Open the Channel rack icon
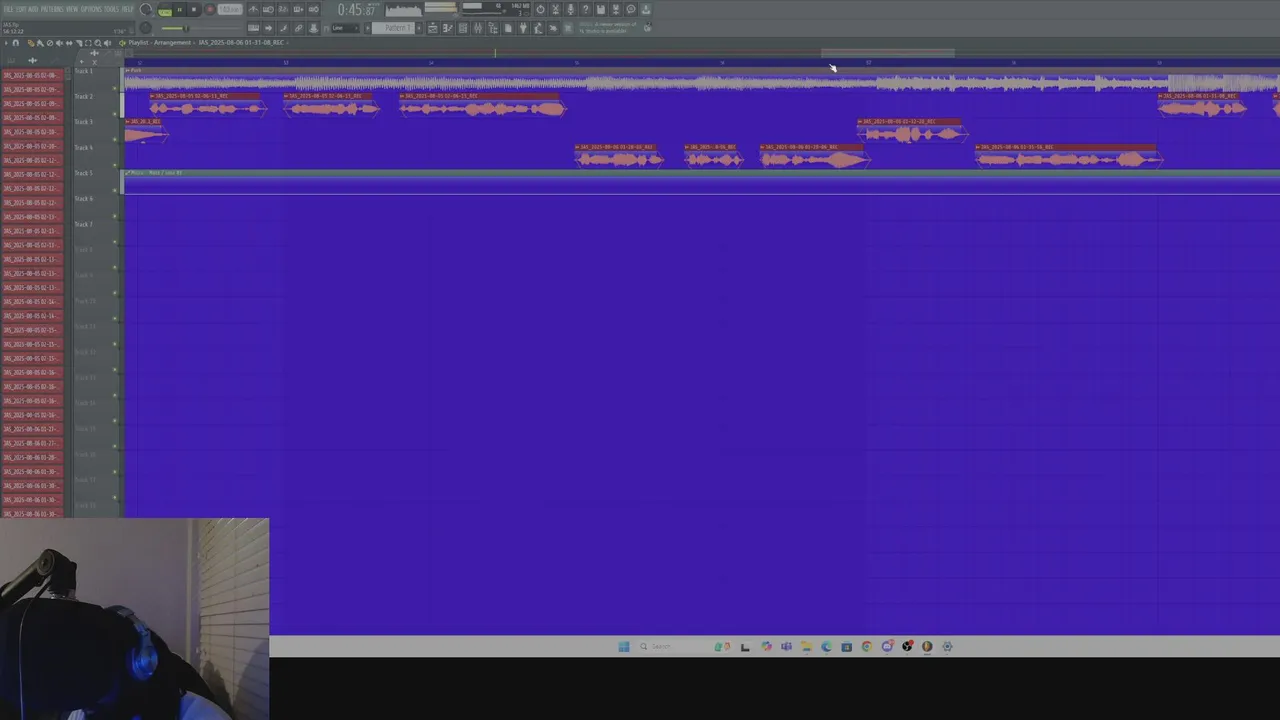This screenshot has width=1280, height=720. (x=463, y=28)
